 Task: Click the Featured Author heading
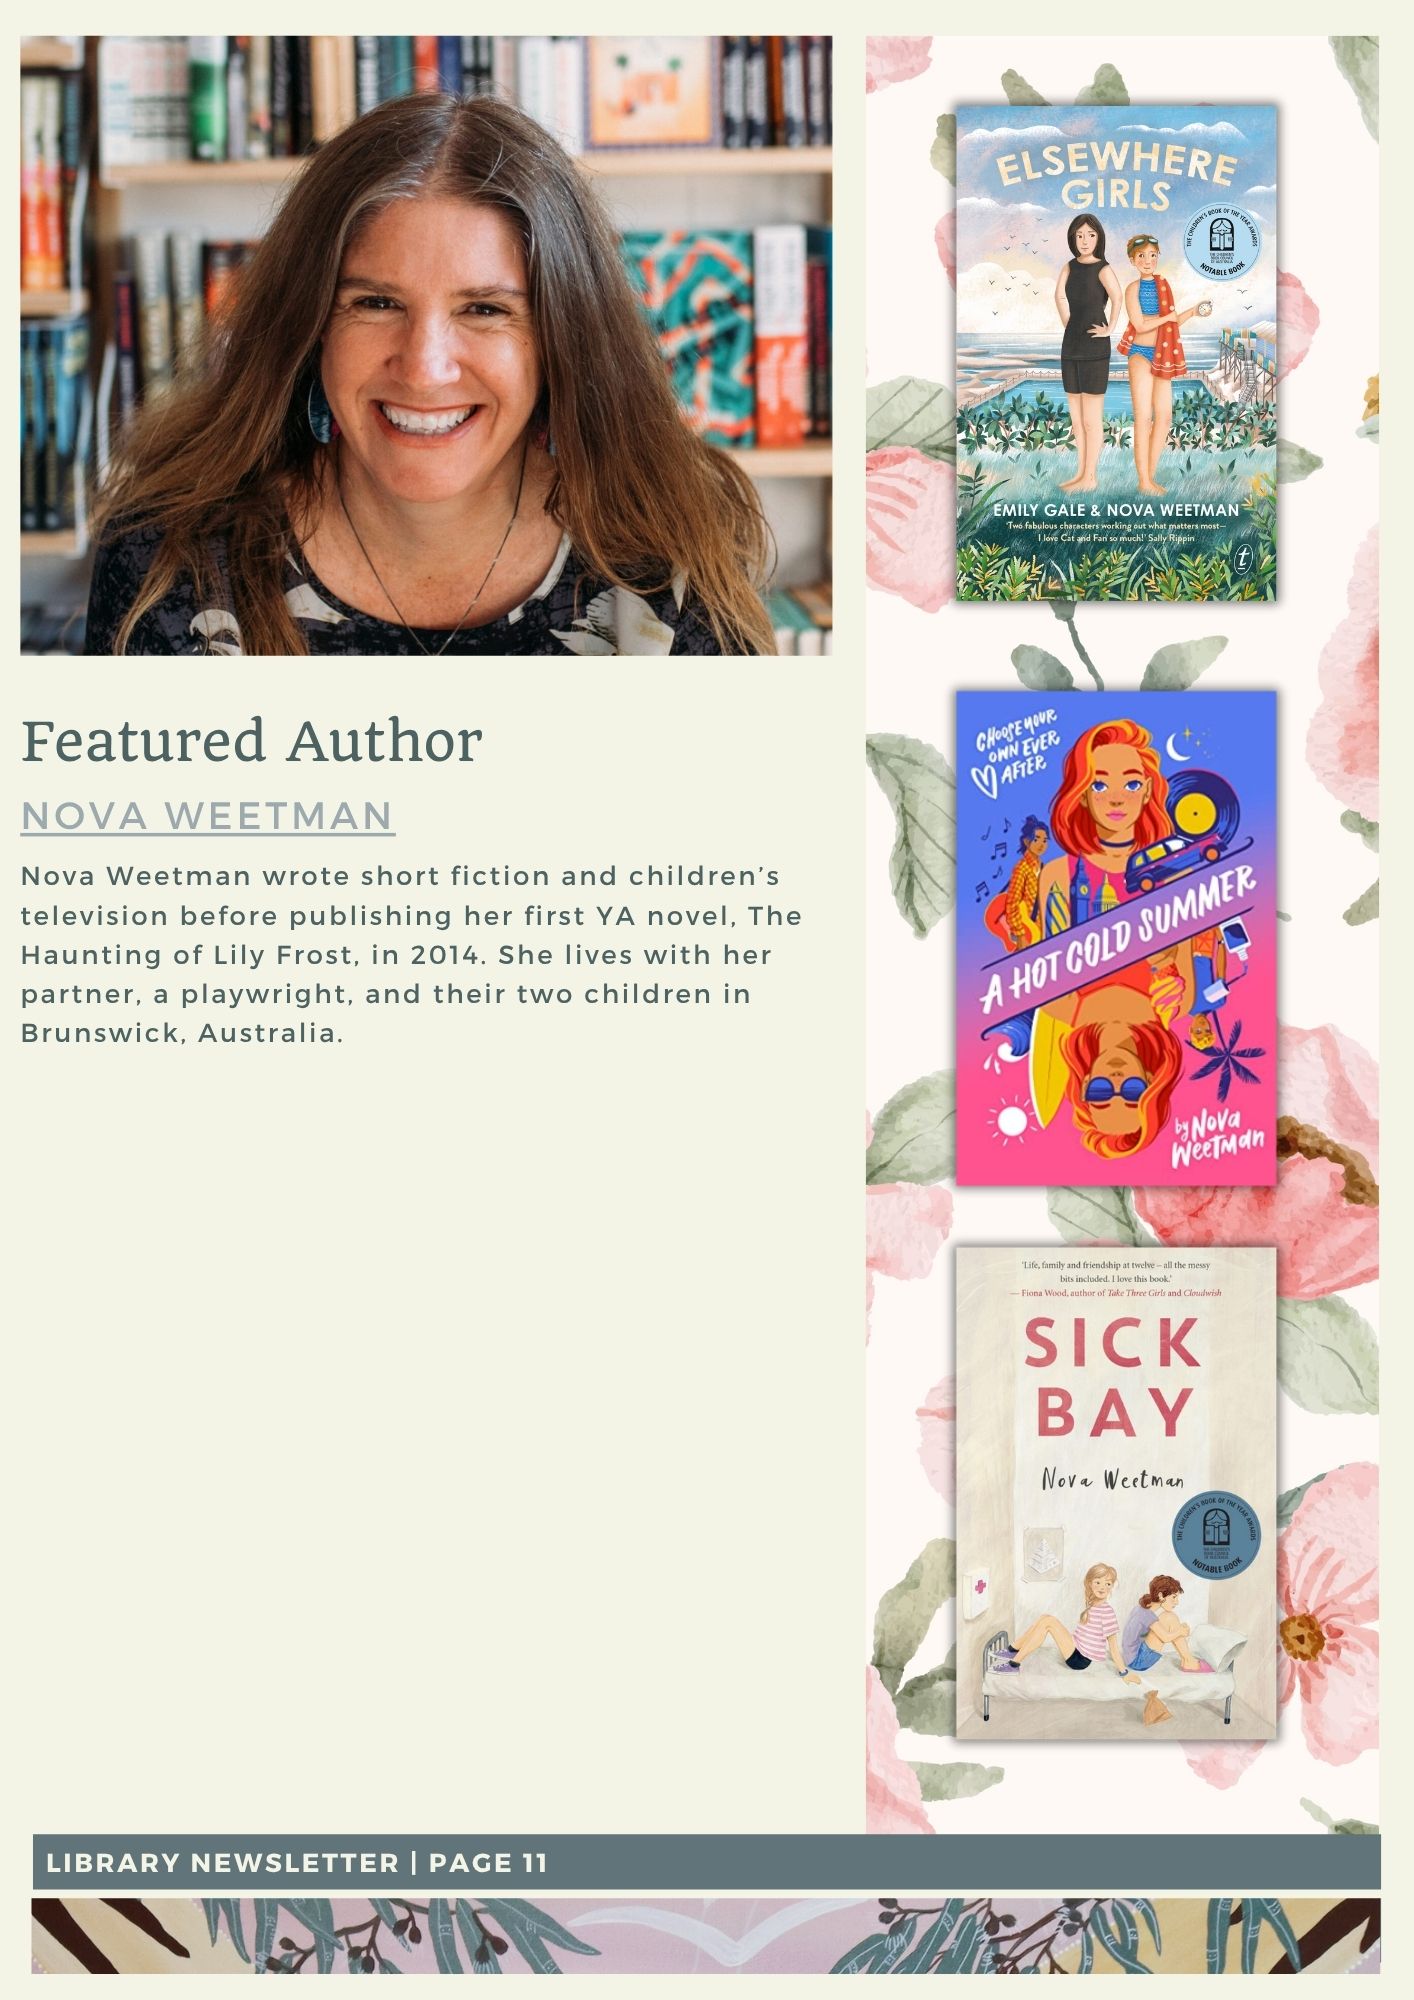point(252,741)
